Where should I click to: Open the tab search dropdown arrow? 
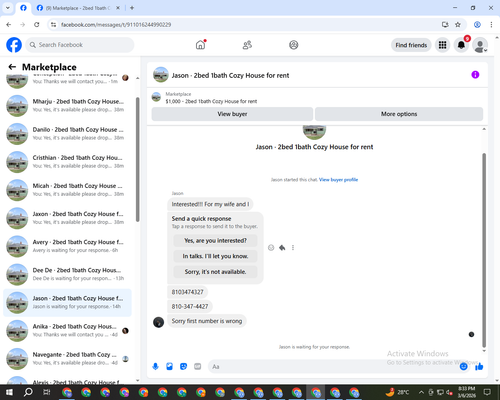pyautogui.click(x=8, y=8)
